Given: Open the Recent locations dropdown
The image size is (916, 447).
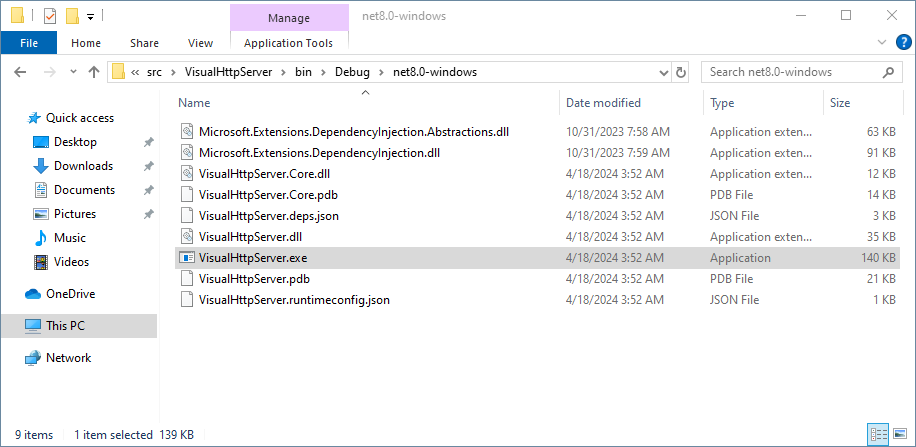Looking at the screenshot, I should coord(73,72).
